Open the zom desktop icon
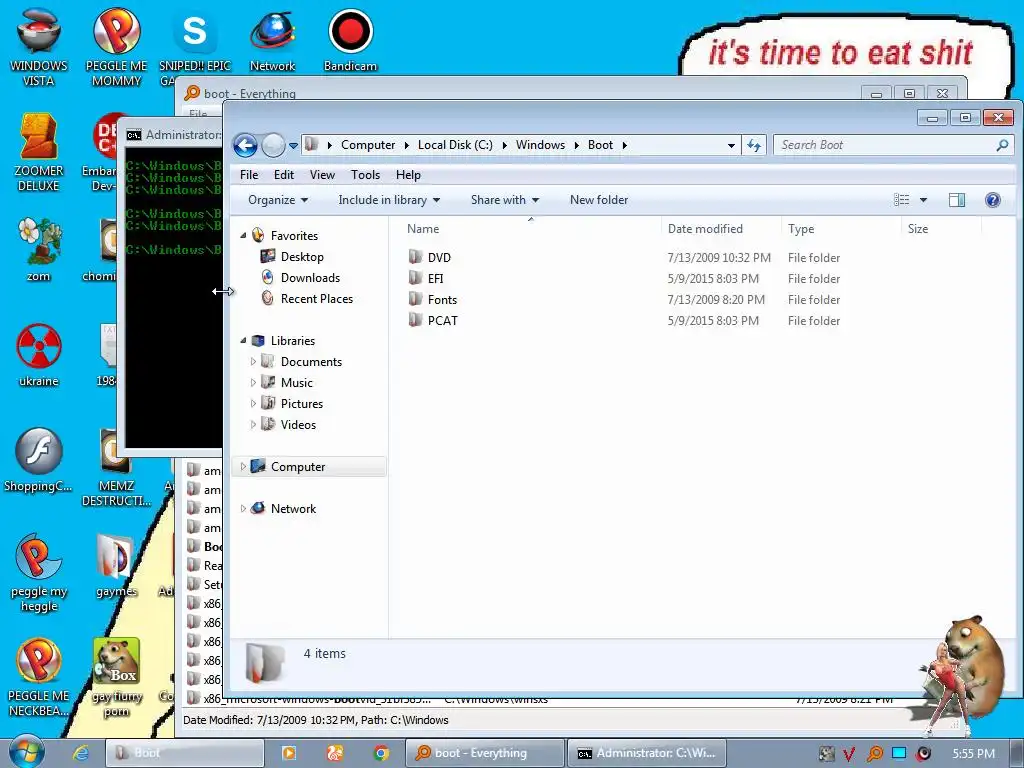1024x768 pixels. click(x=39, y=249)
